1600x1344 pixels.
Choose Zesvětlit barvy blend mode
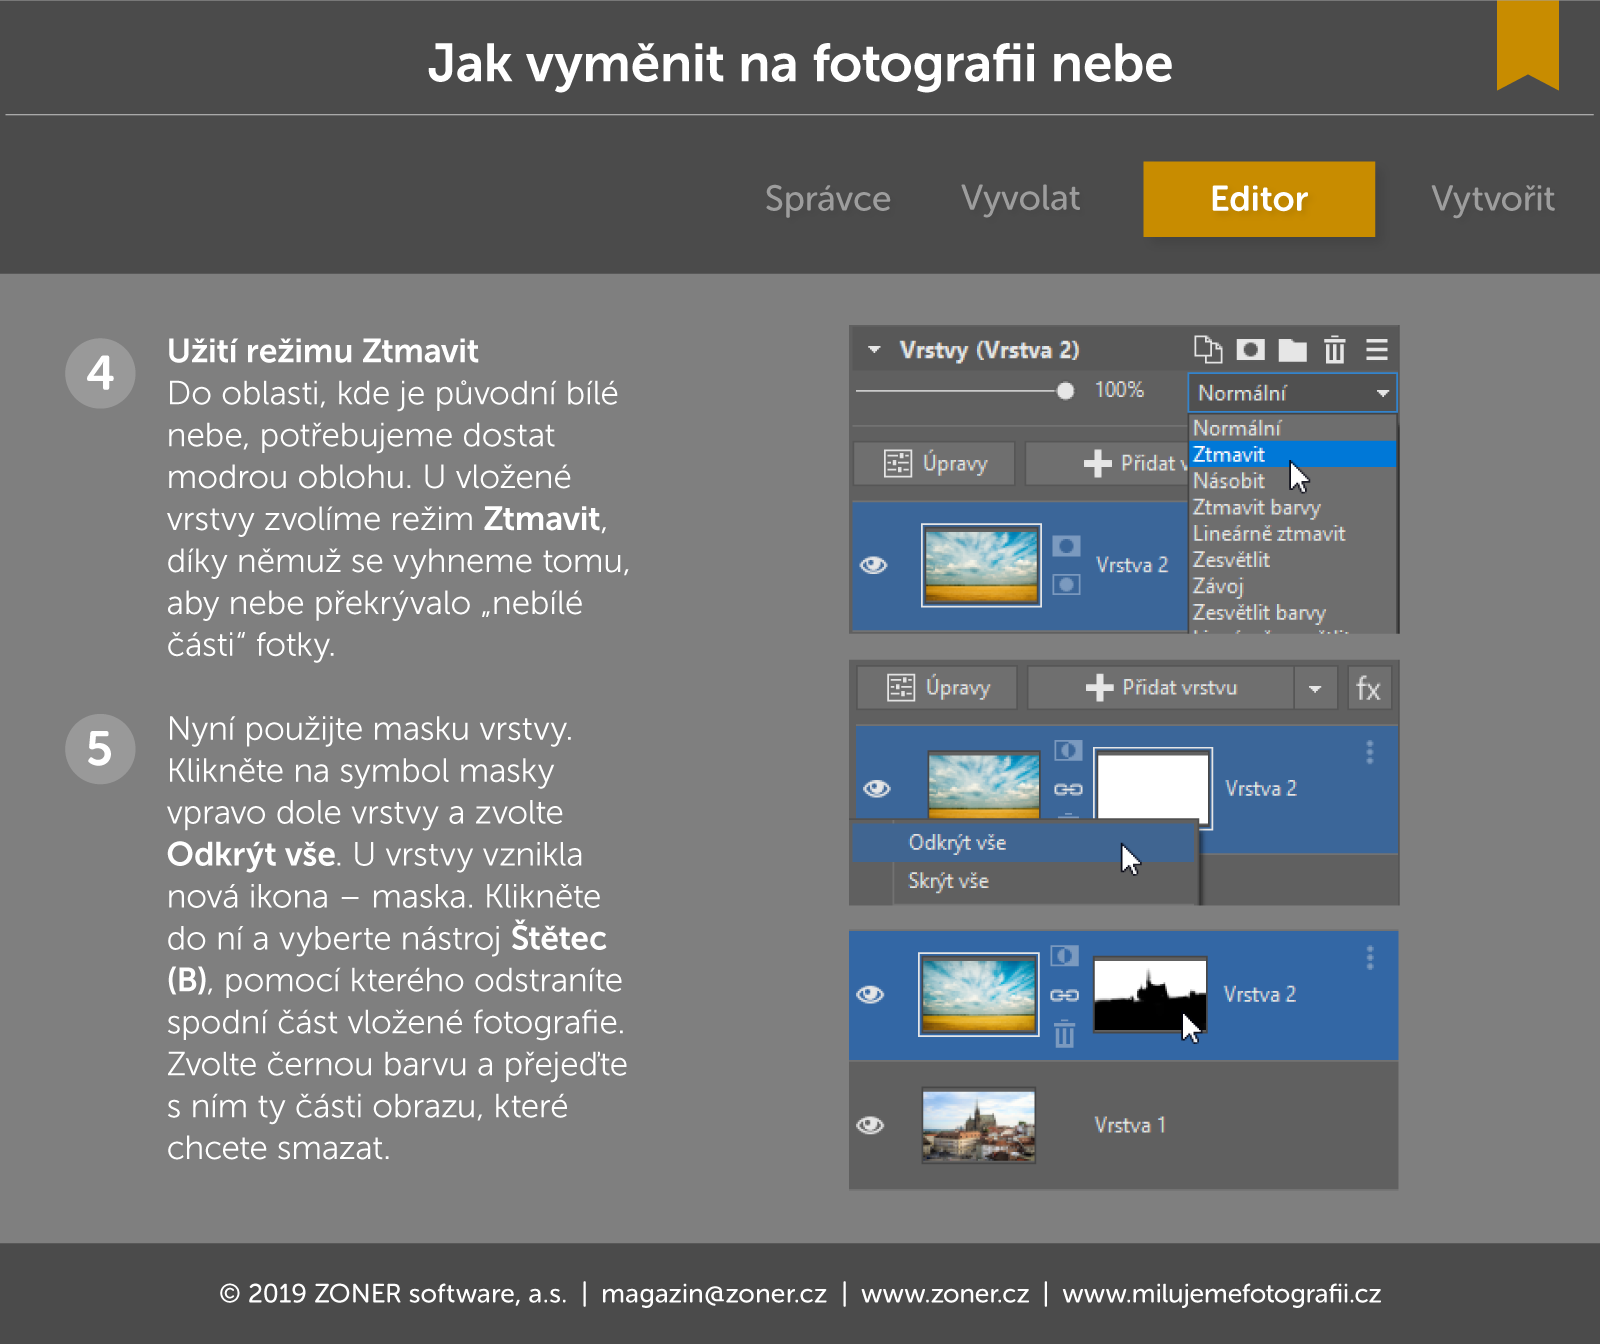point(1292,612)
